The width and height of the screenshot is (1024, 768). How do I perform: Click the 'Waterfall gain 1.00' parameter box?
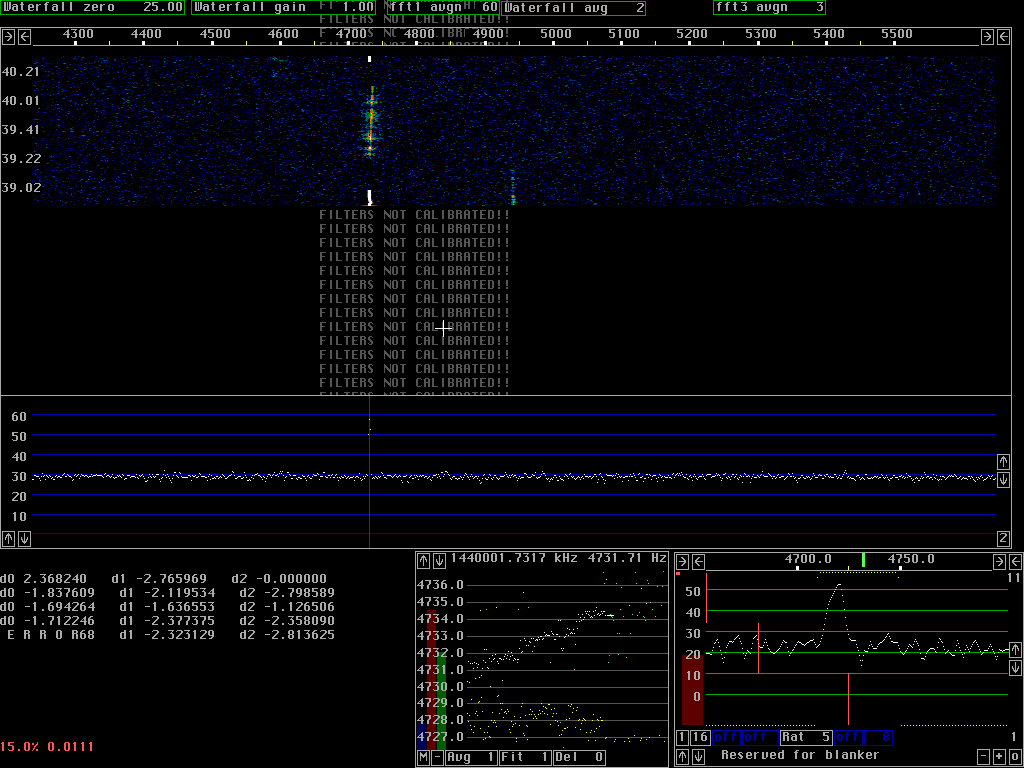pyautogui.click(x=284, y=7)
